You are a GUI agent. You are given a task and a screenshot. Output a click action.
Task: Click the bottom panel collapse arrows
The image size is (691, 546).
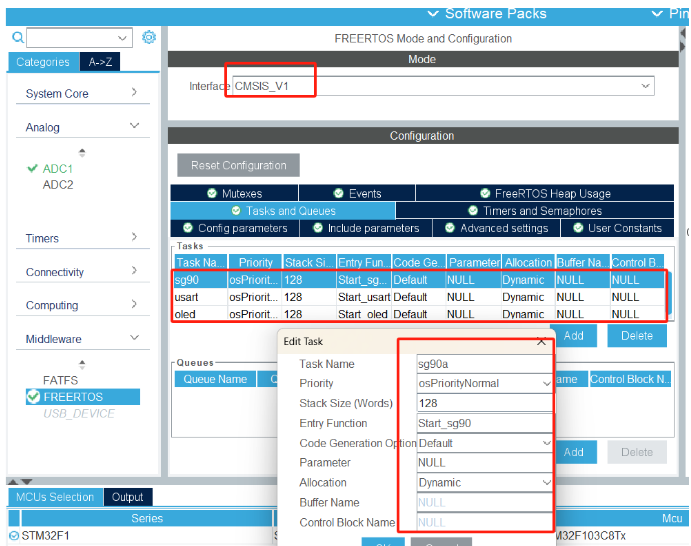tap(20, 482)
